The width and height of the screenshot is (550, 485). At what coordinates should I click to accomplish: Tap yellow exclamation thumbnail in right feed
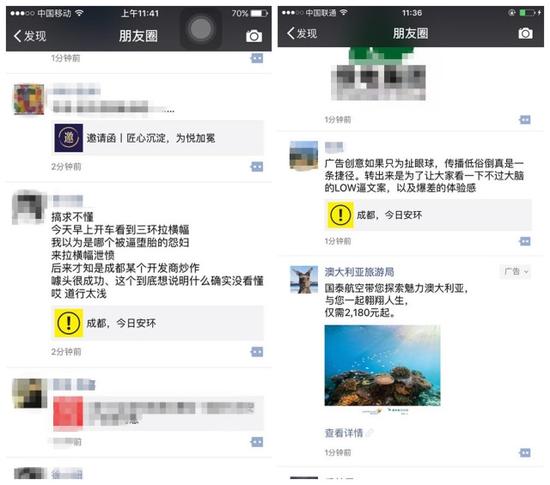pyautogui.click(x=340, y=215)
